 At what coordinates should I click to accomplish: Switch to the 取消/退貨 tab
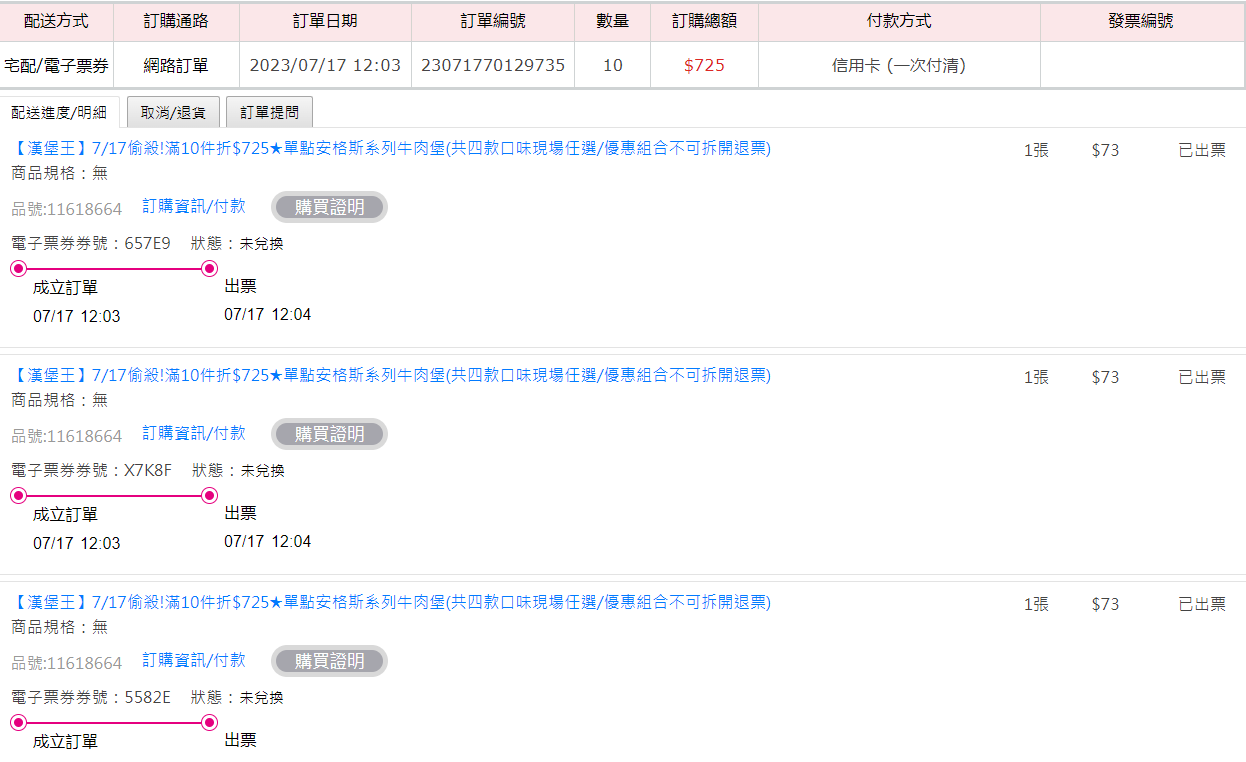click(173, 113)
